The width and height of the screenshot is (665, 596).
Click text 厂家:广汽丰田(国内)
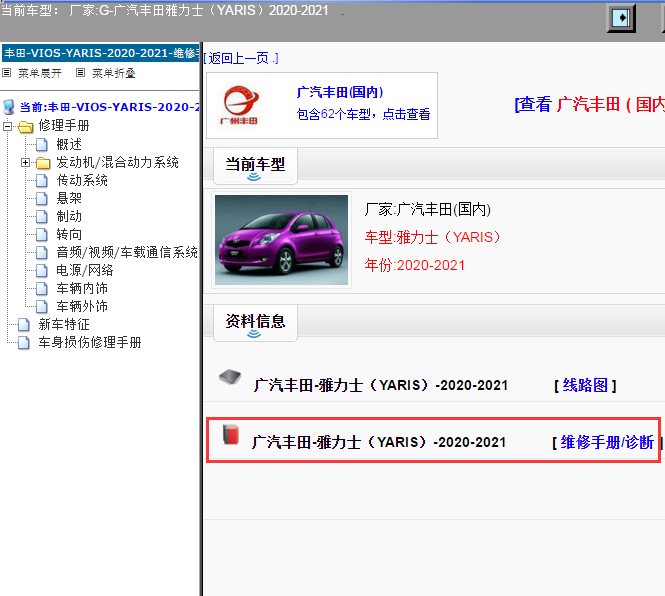428,210
